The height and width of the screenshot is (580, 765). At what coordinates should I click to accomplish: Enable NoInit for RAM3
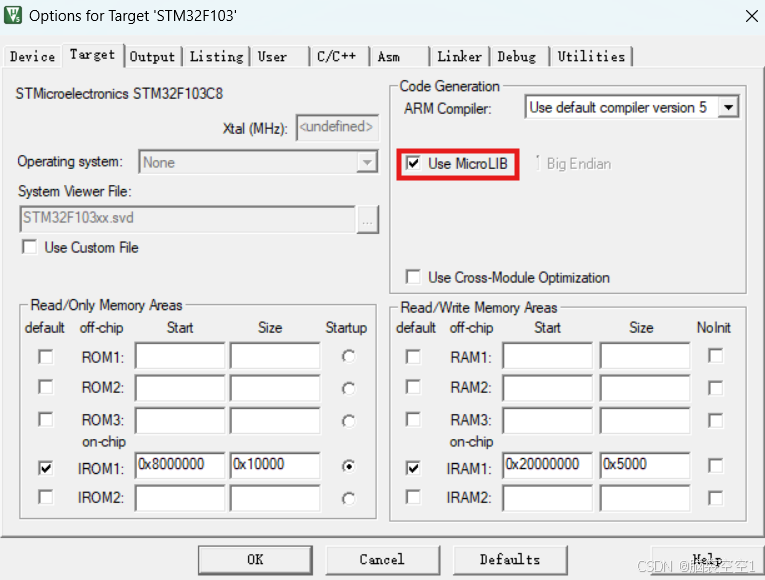[715, 420]
